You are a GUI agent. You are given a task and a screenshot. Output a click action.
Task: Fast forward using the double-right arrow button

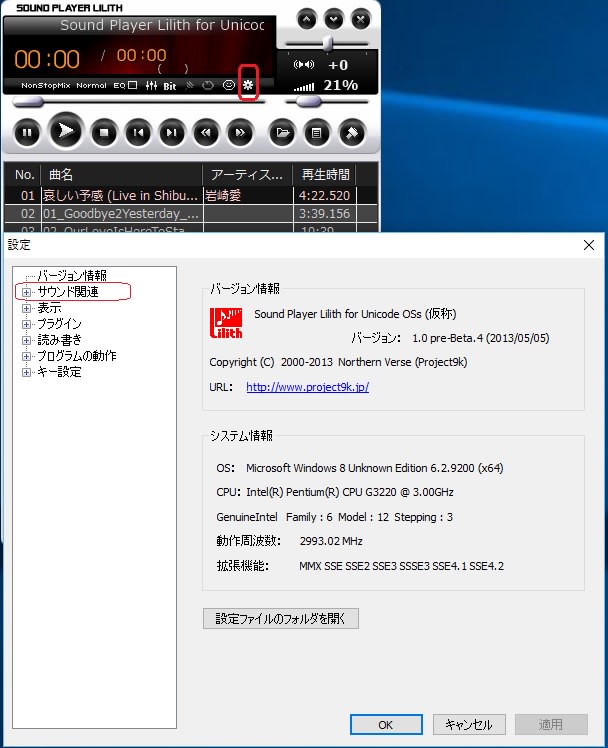(240, 133)
